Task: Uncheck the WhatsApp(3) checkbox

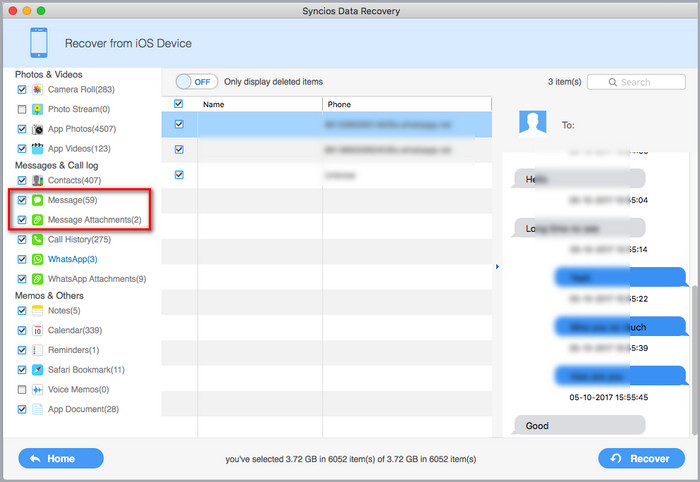Action: [x=21, y=259]
